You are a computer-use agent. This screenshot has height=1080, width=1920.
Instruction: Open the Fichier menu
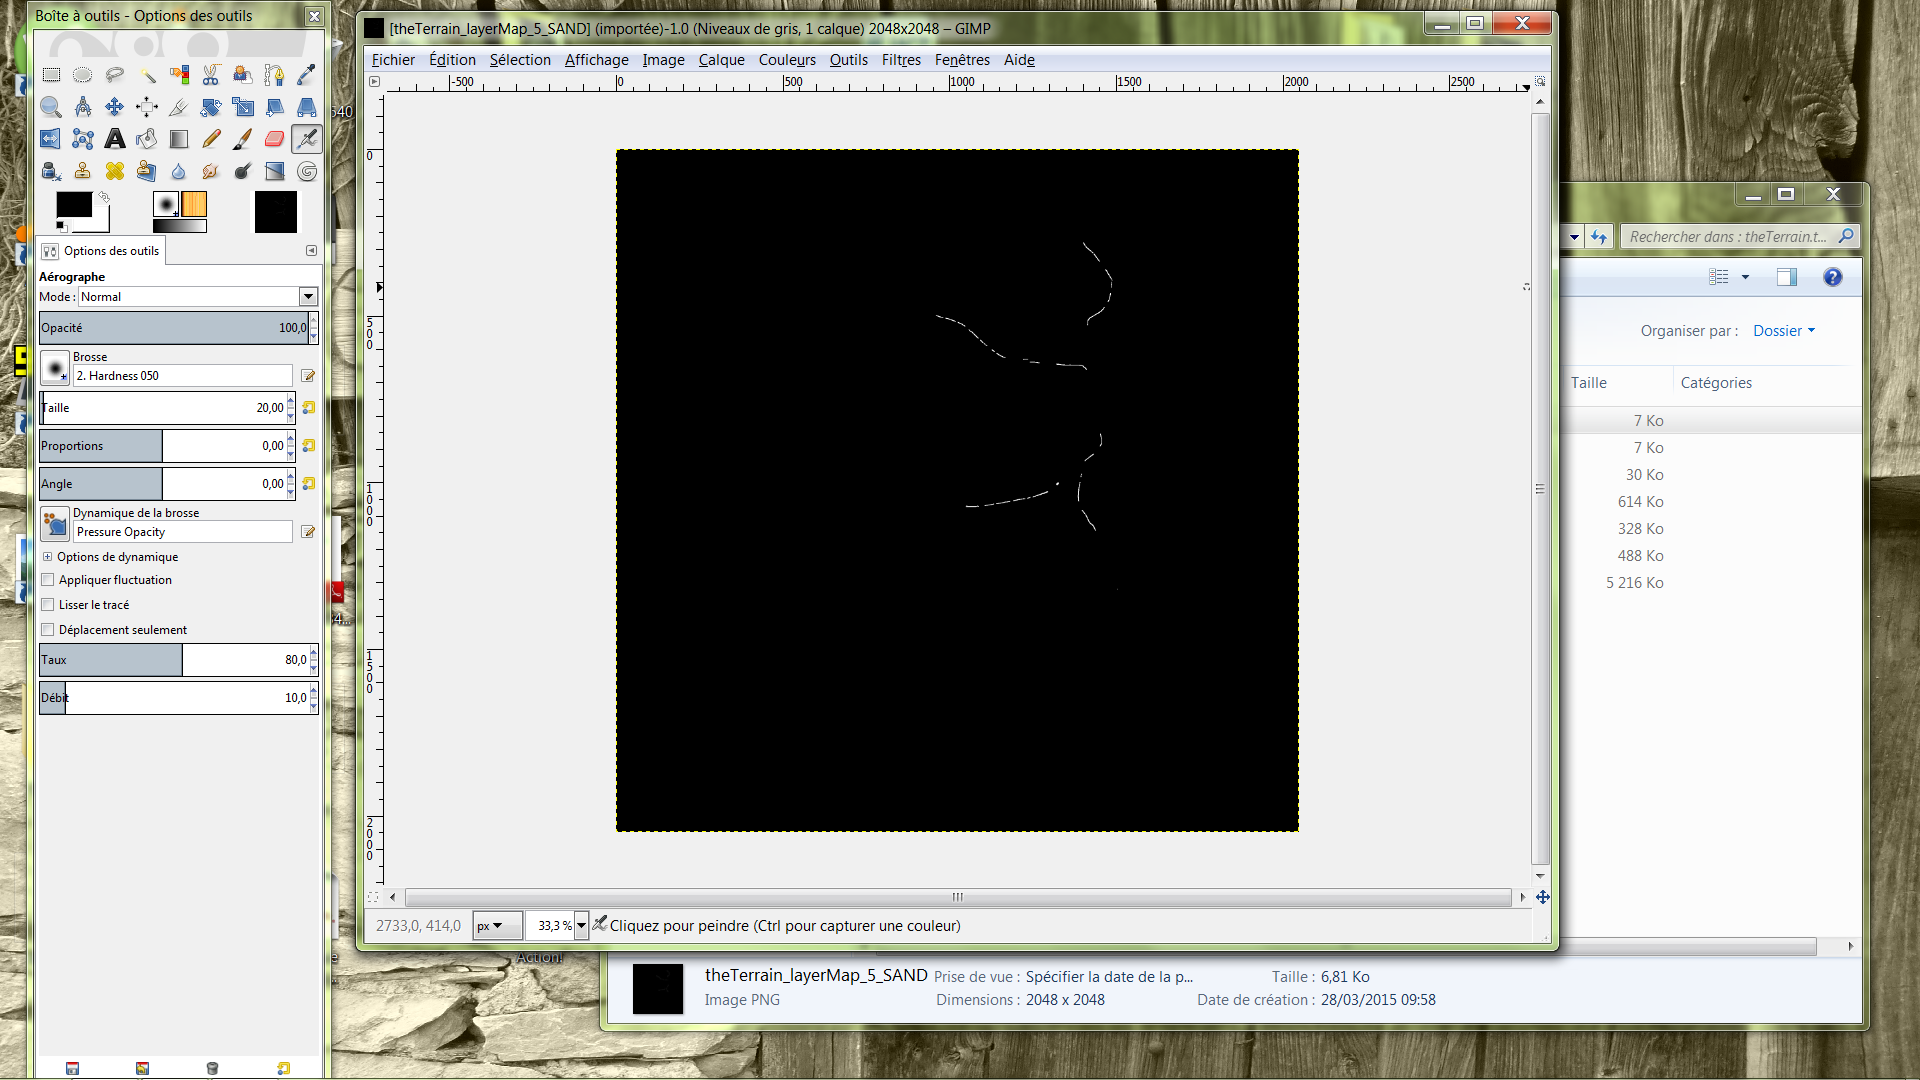pyautogui.click(x=393, y=60)
